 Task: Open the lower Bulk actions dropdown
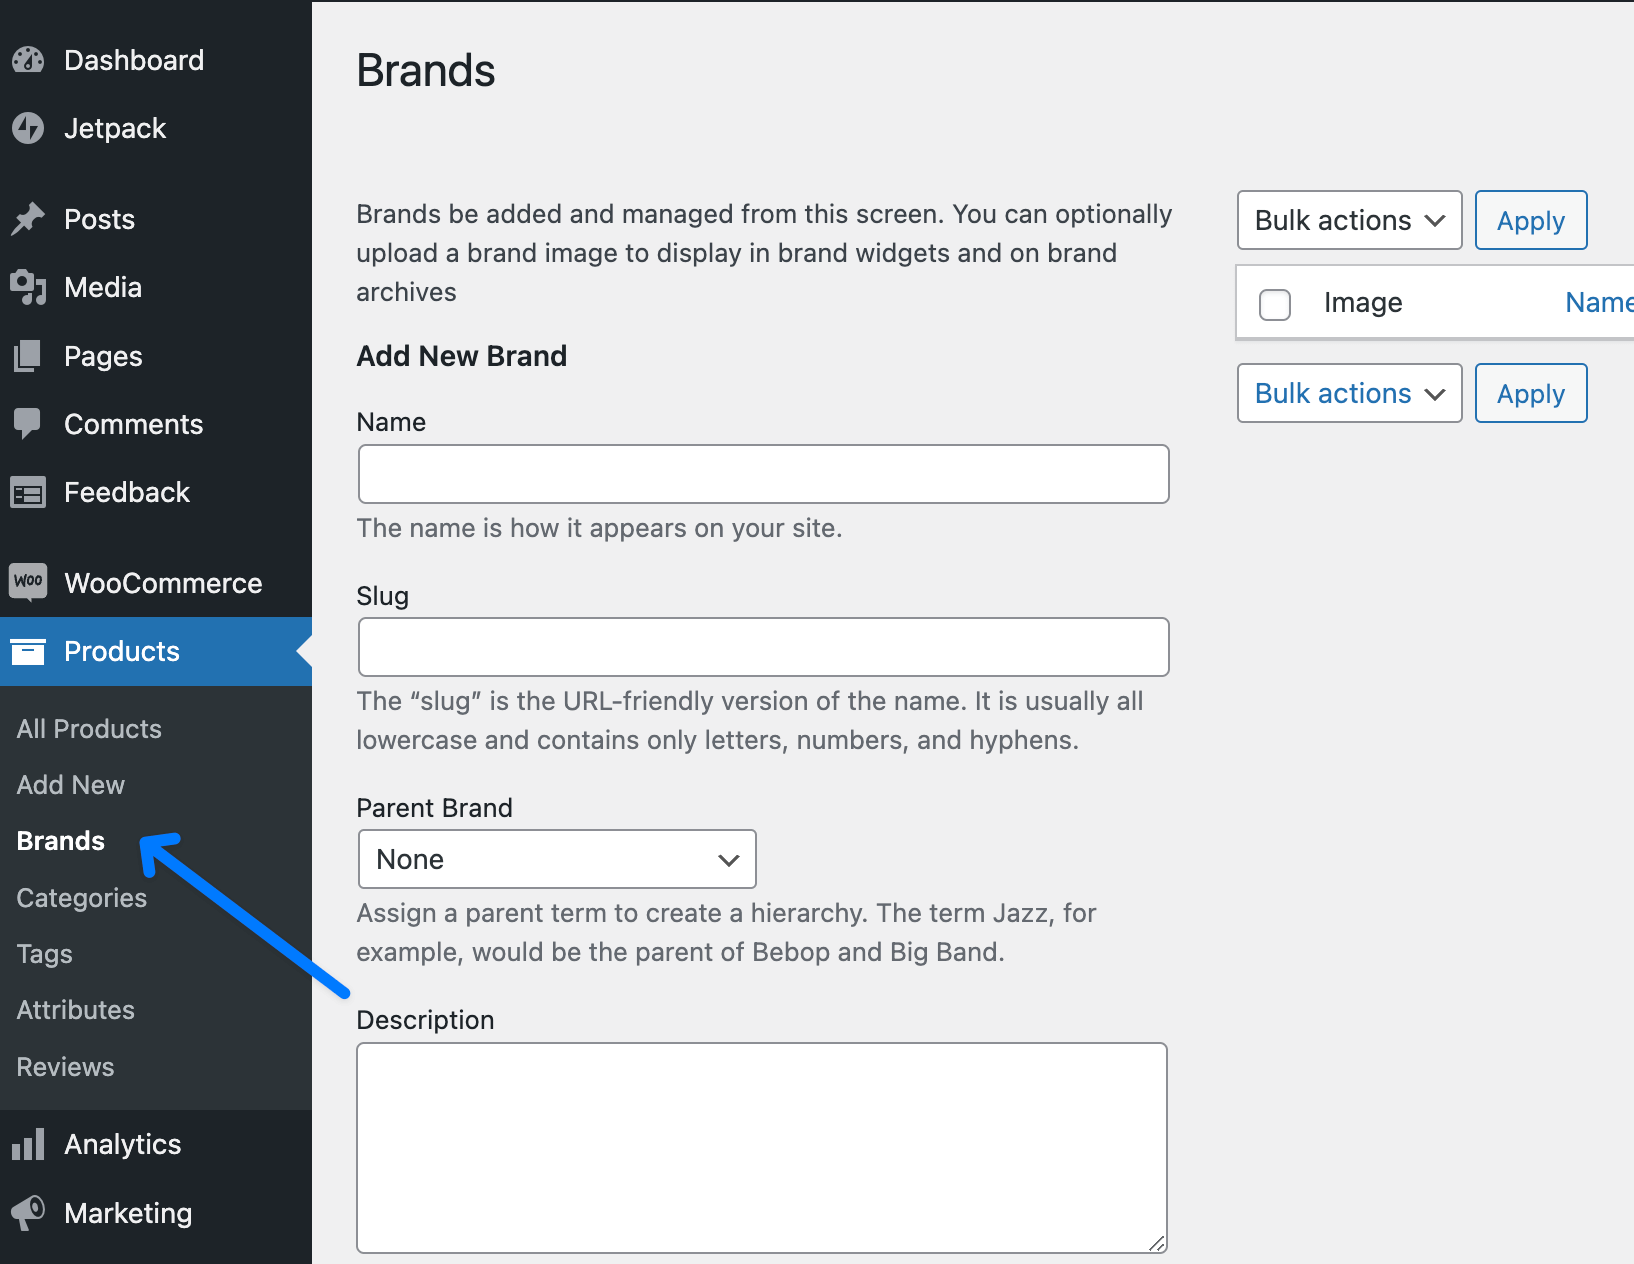pyautogui.click(x=1349, y=393)
